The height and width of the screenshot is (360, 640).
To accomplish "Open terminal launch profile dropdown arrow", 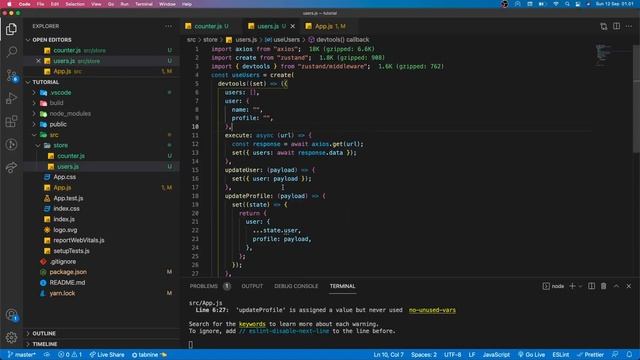I will click(580, 286).
